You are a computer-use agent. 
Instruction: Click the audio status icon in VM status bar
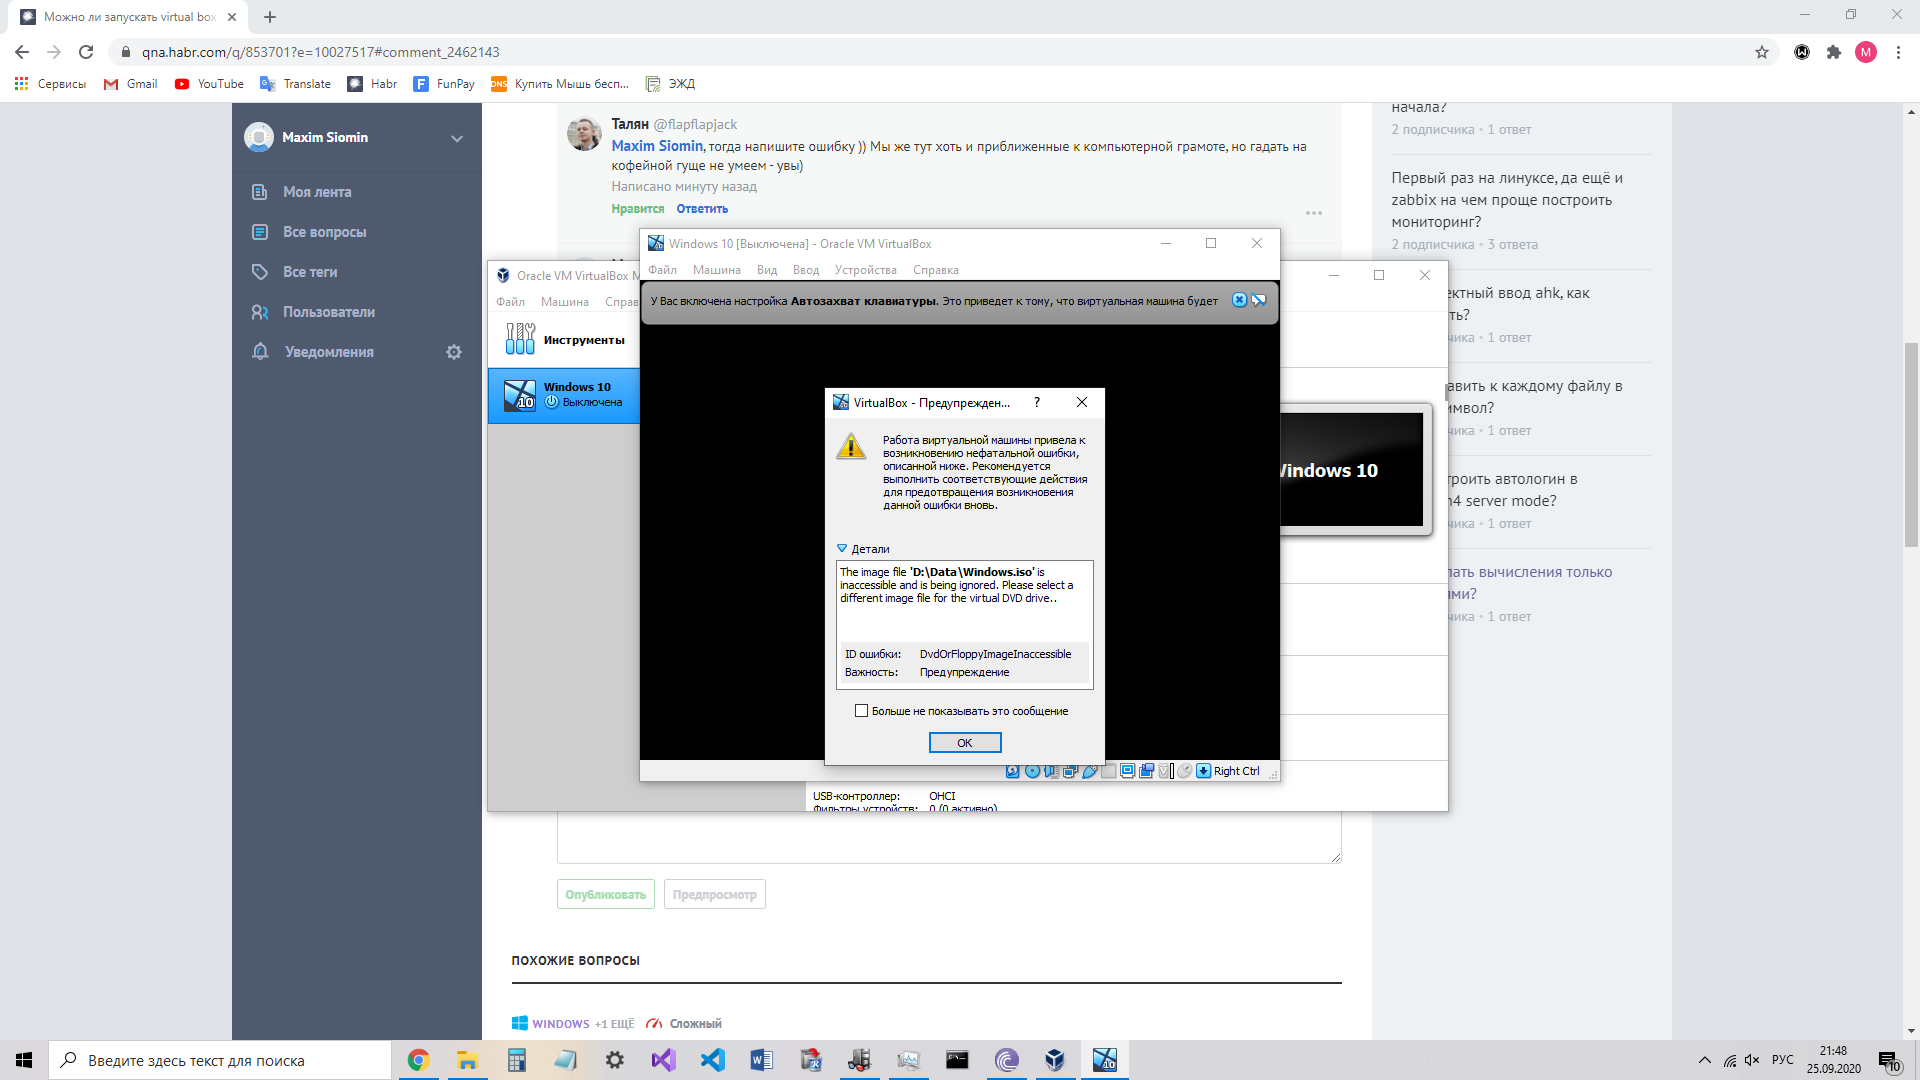(1051, 771)
